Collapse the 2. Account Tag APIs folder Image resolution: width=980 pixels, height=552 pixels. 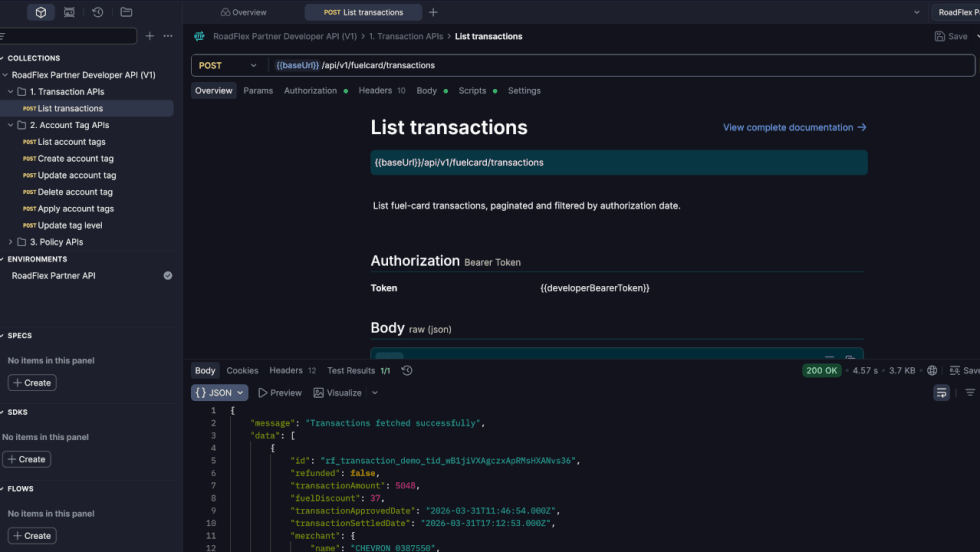[x=11, y=125]
